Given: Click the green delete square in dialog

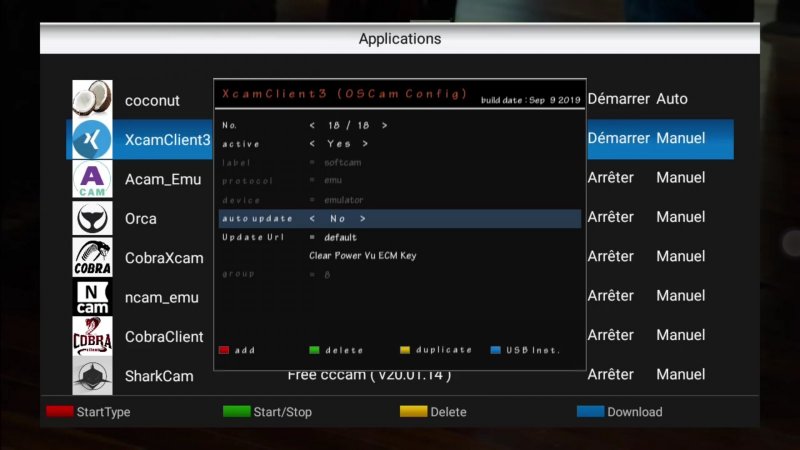Looking at the screenshot, I should 314,350.
